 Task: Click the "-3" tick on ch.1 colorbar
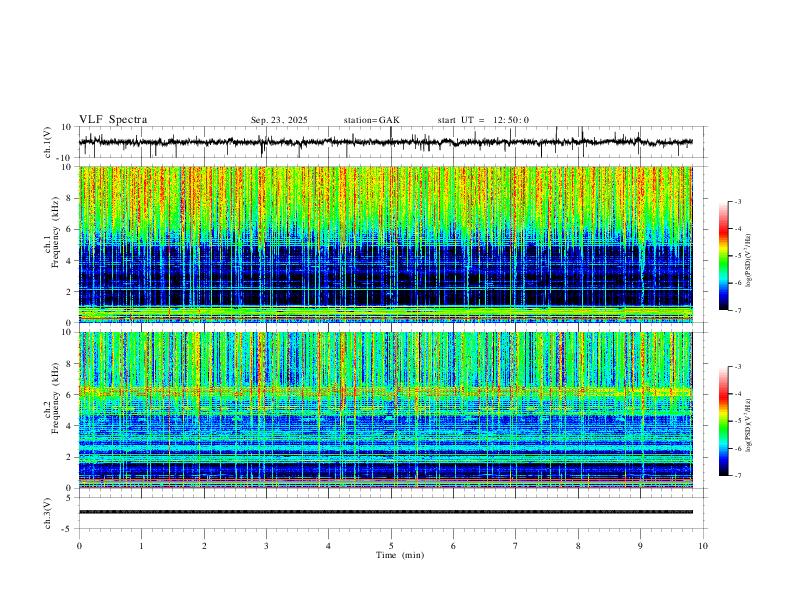(x=738, y=201)
